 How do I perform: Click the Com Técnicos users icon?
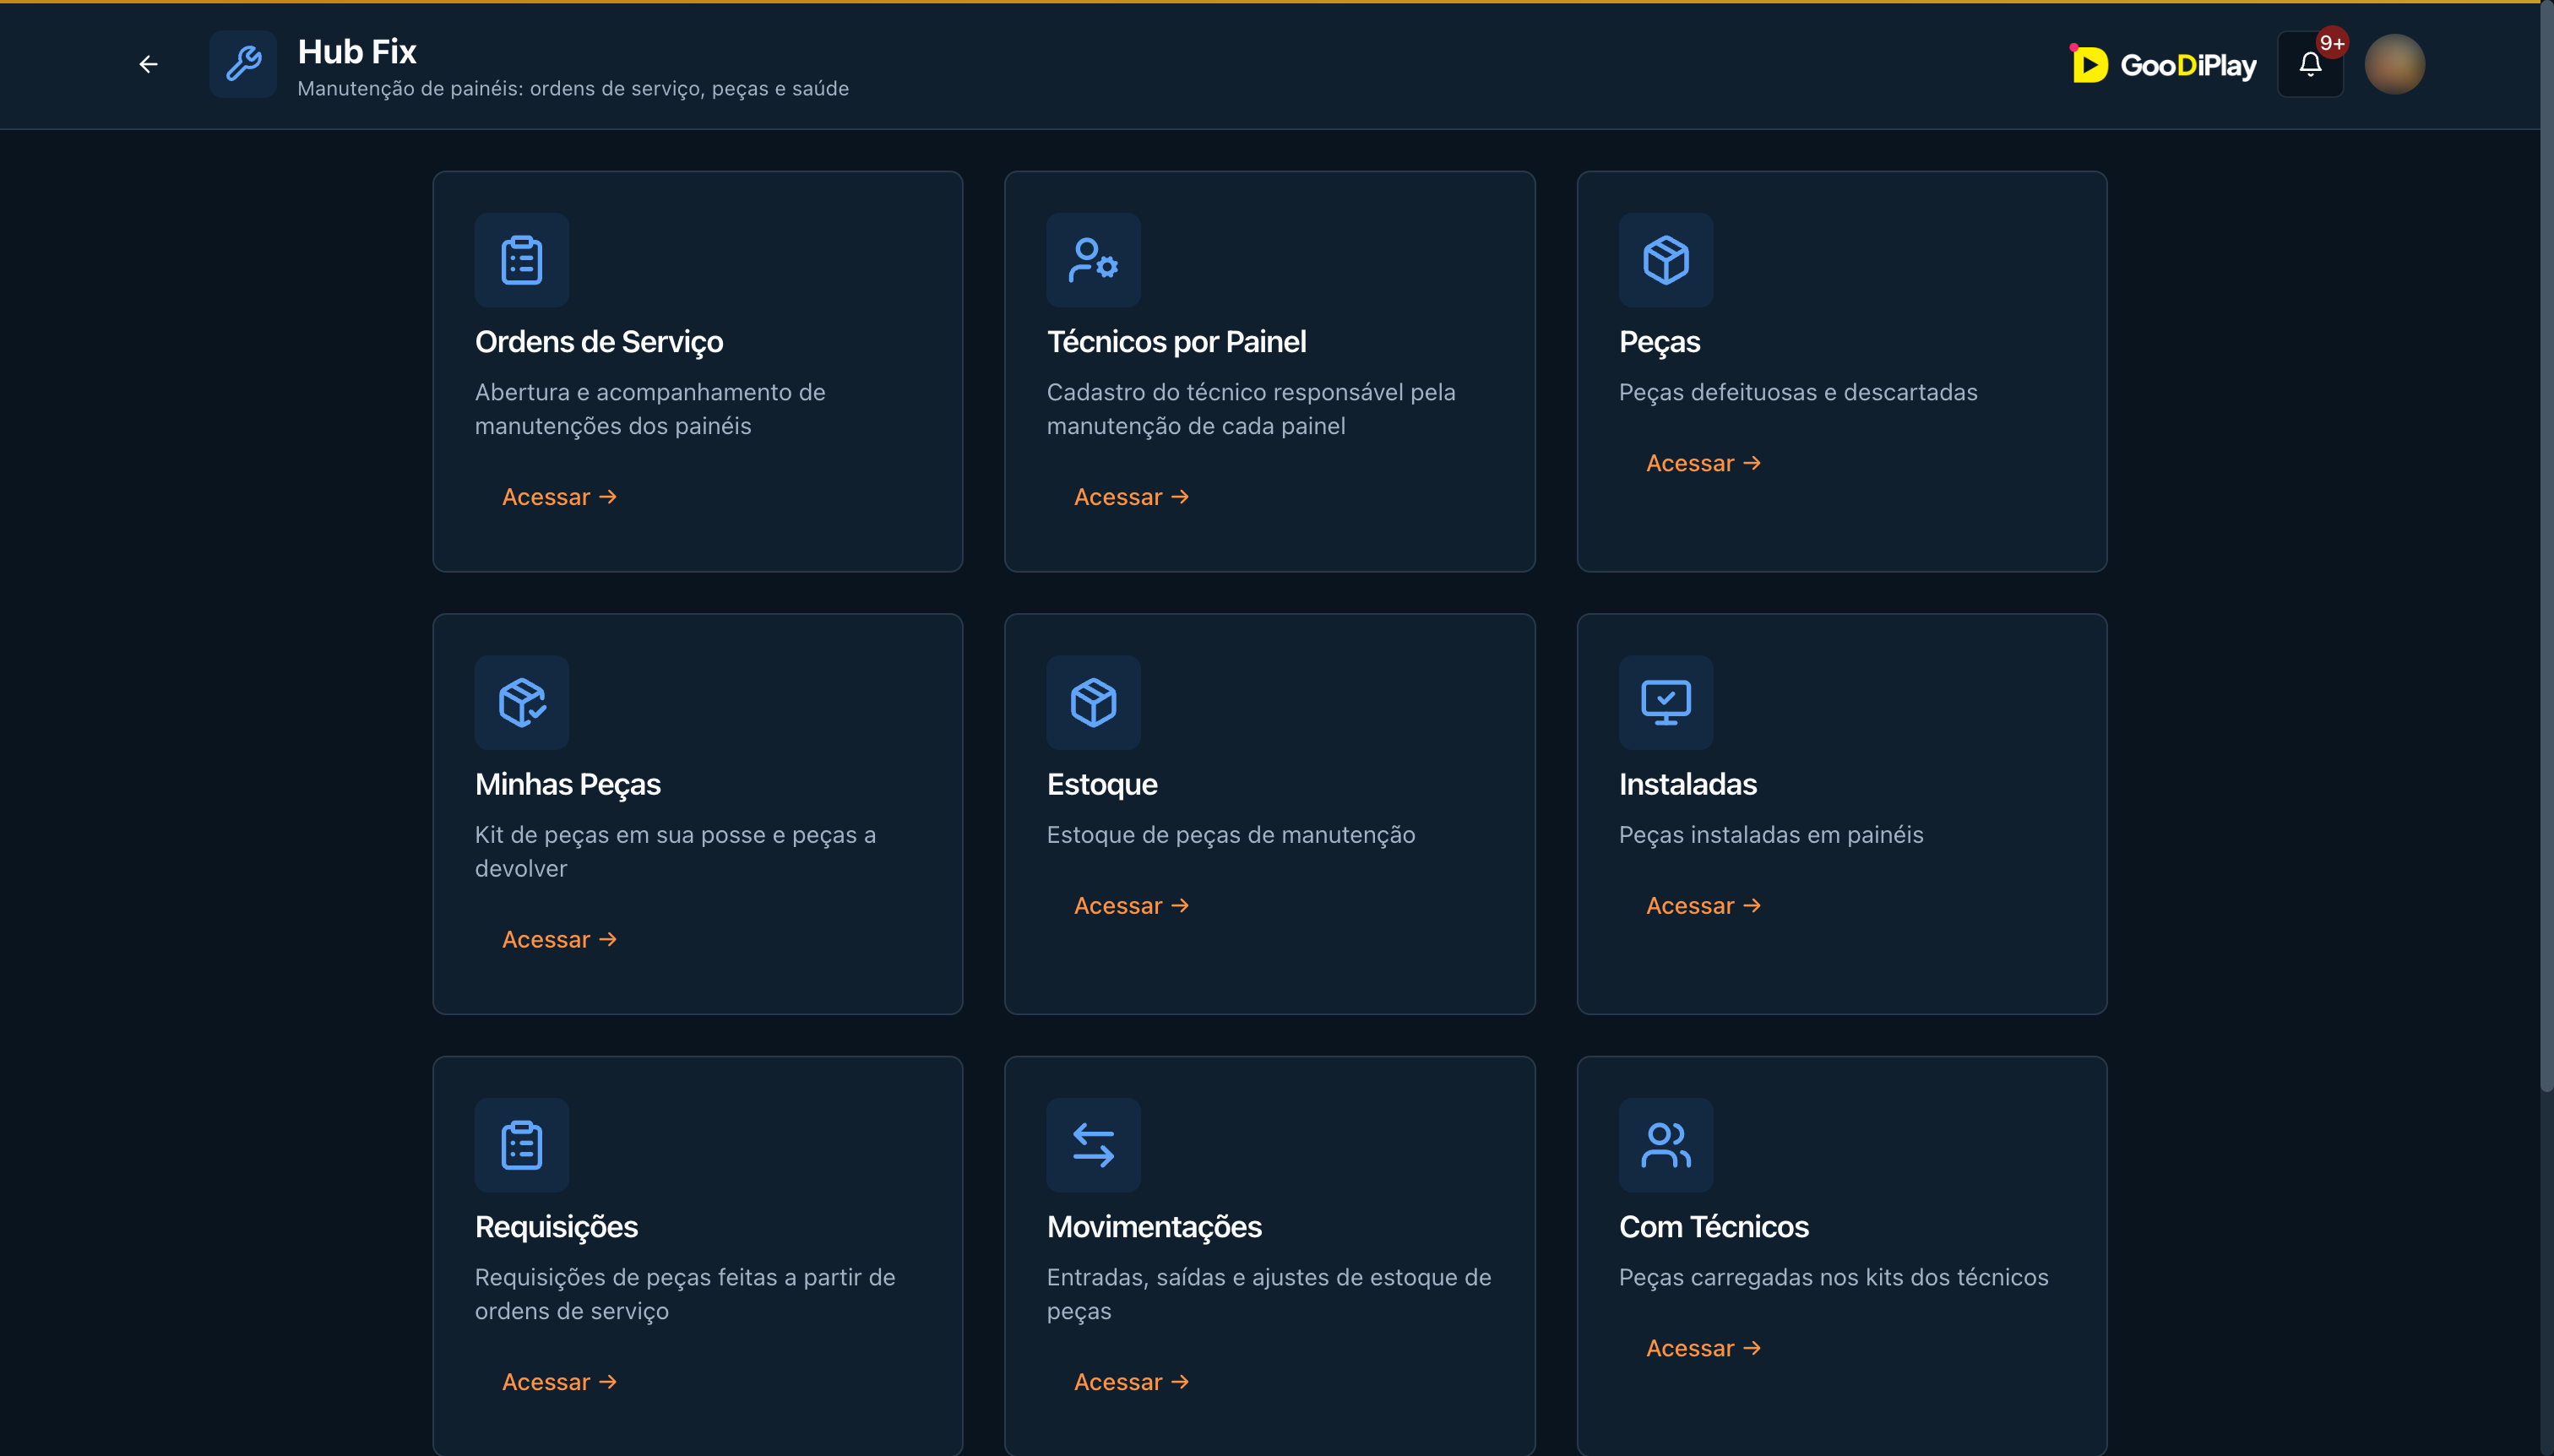click(x=1666, y=1145)
